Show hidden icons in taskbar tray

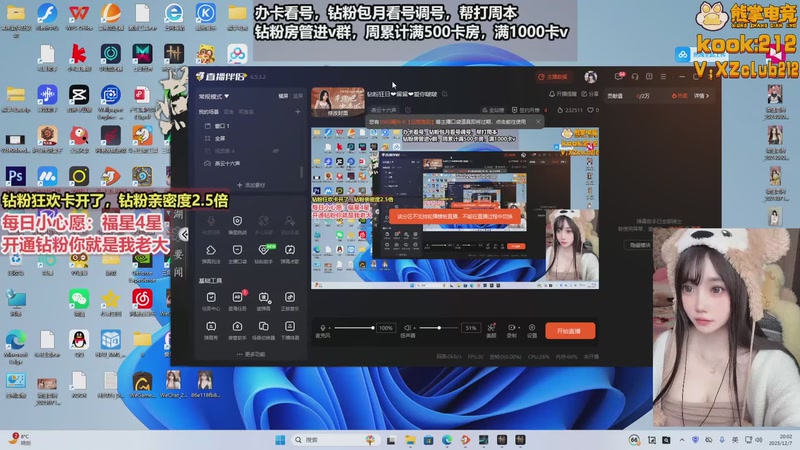(682, 440)
